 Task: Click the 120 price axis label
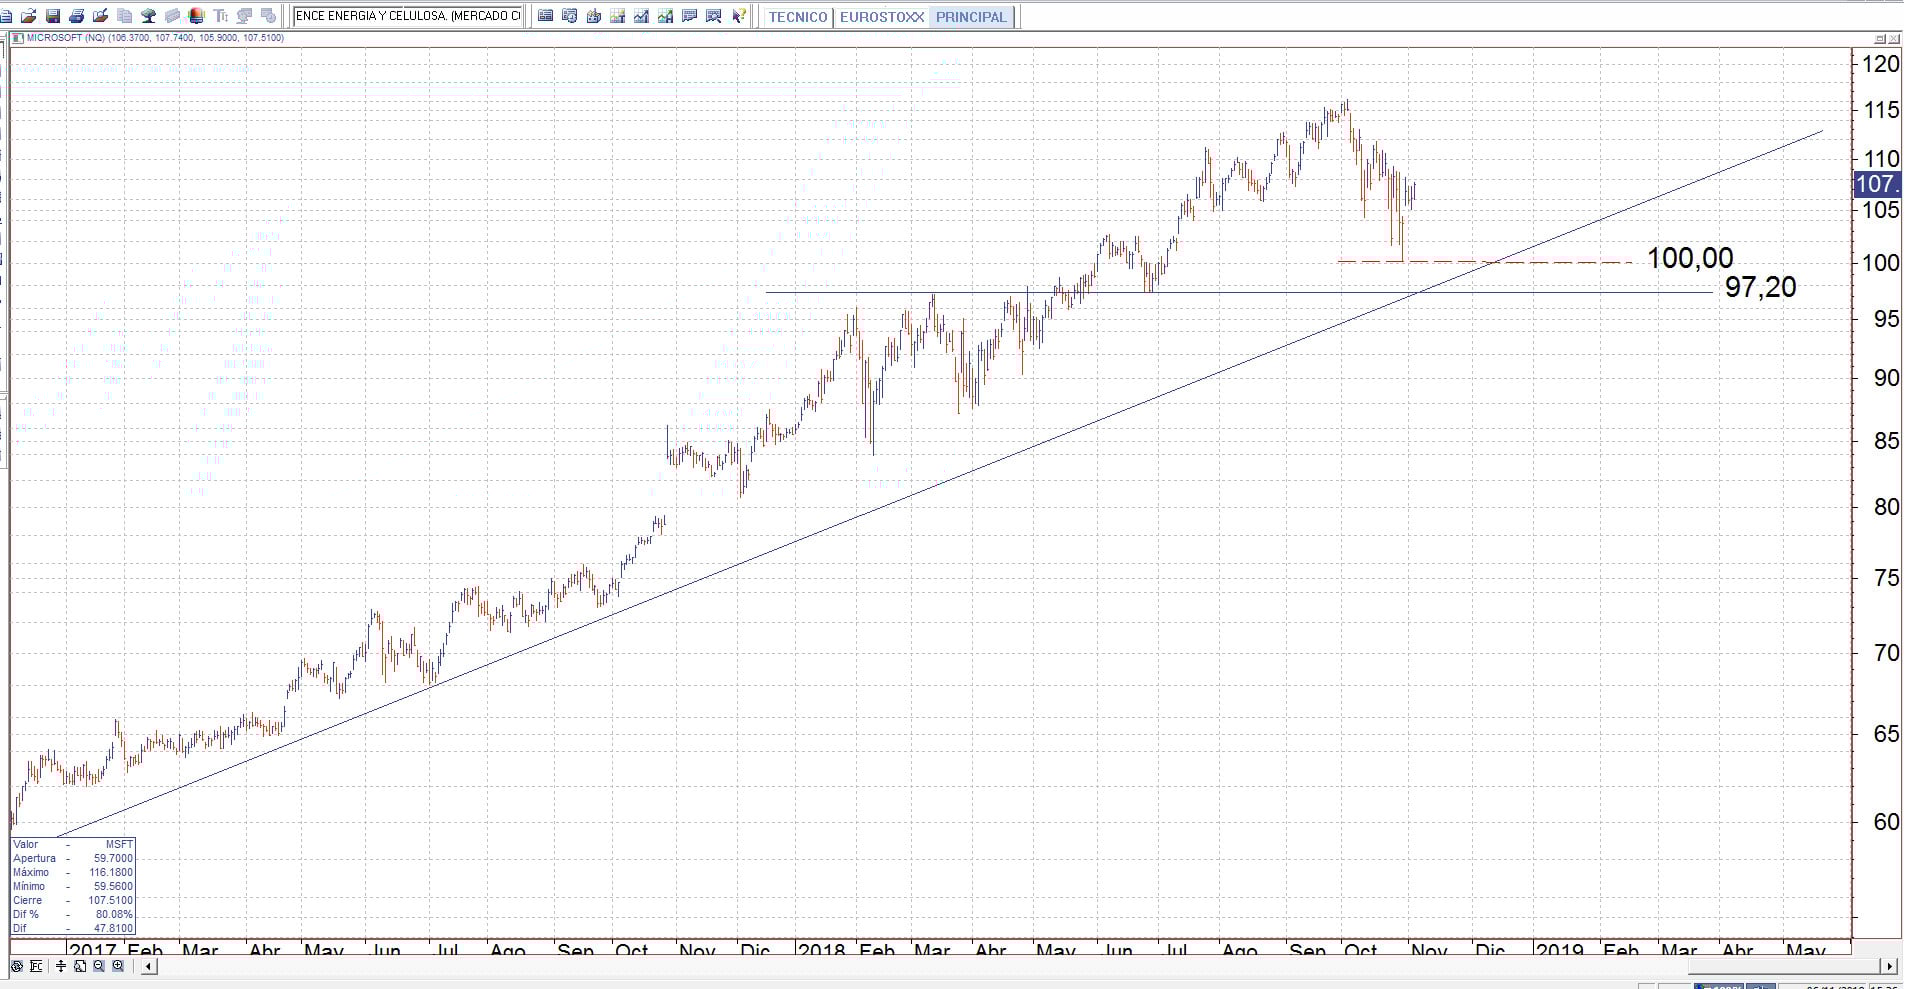pos(1881,64)
